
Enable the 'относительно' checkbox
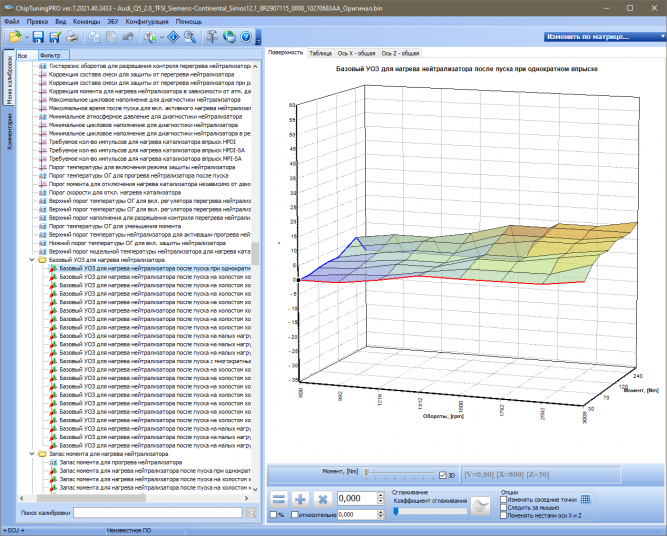295,515
